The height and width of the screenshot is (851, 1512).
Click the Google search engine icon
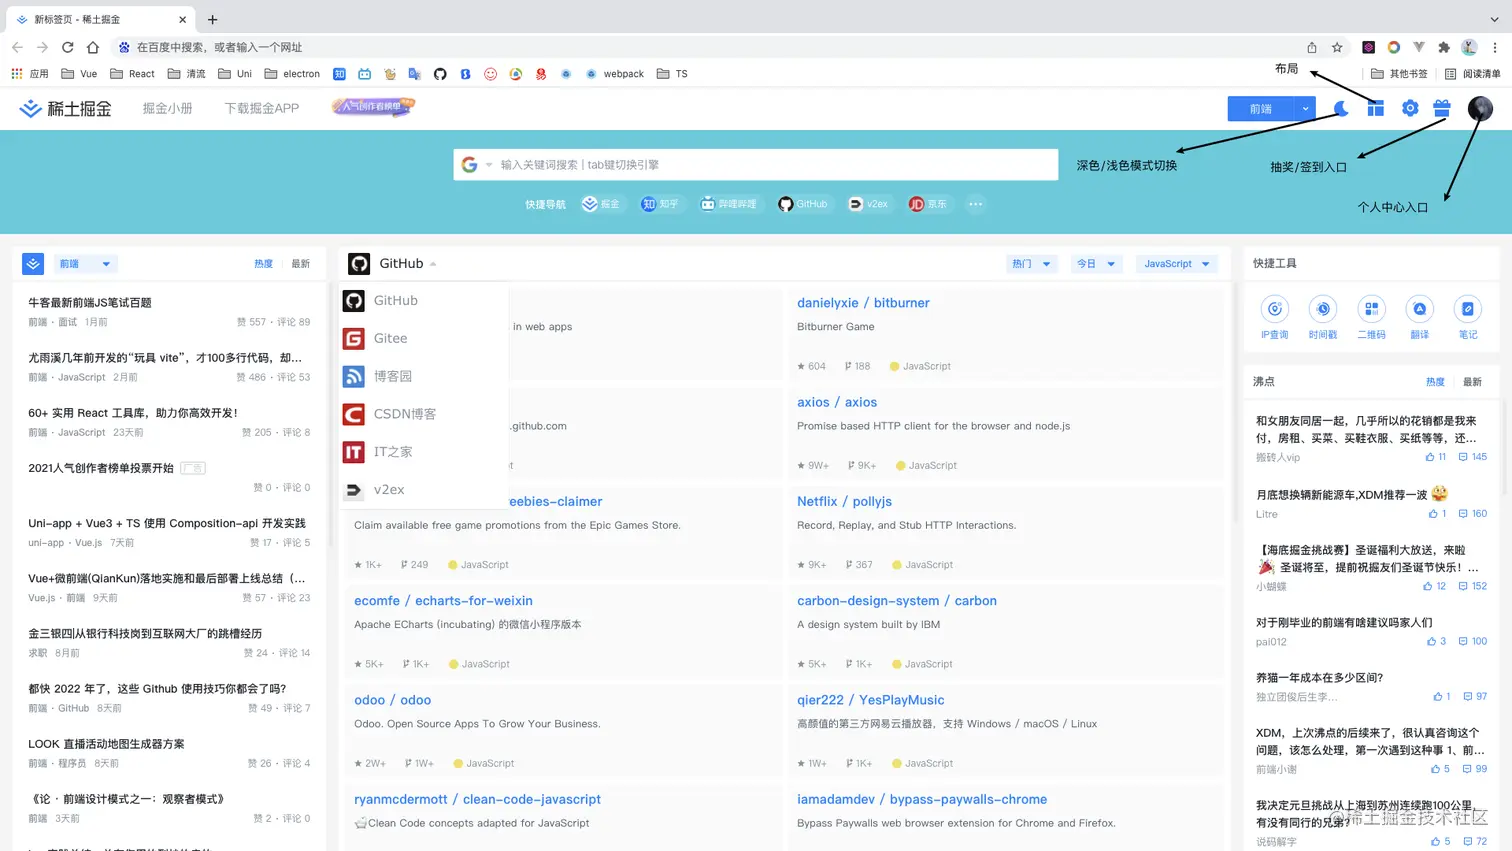pos(469,165)
